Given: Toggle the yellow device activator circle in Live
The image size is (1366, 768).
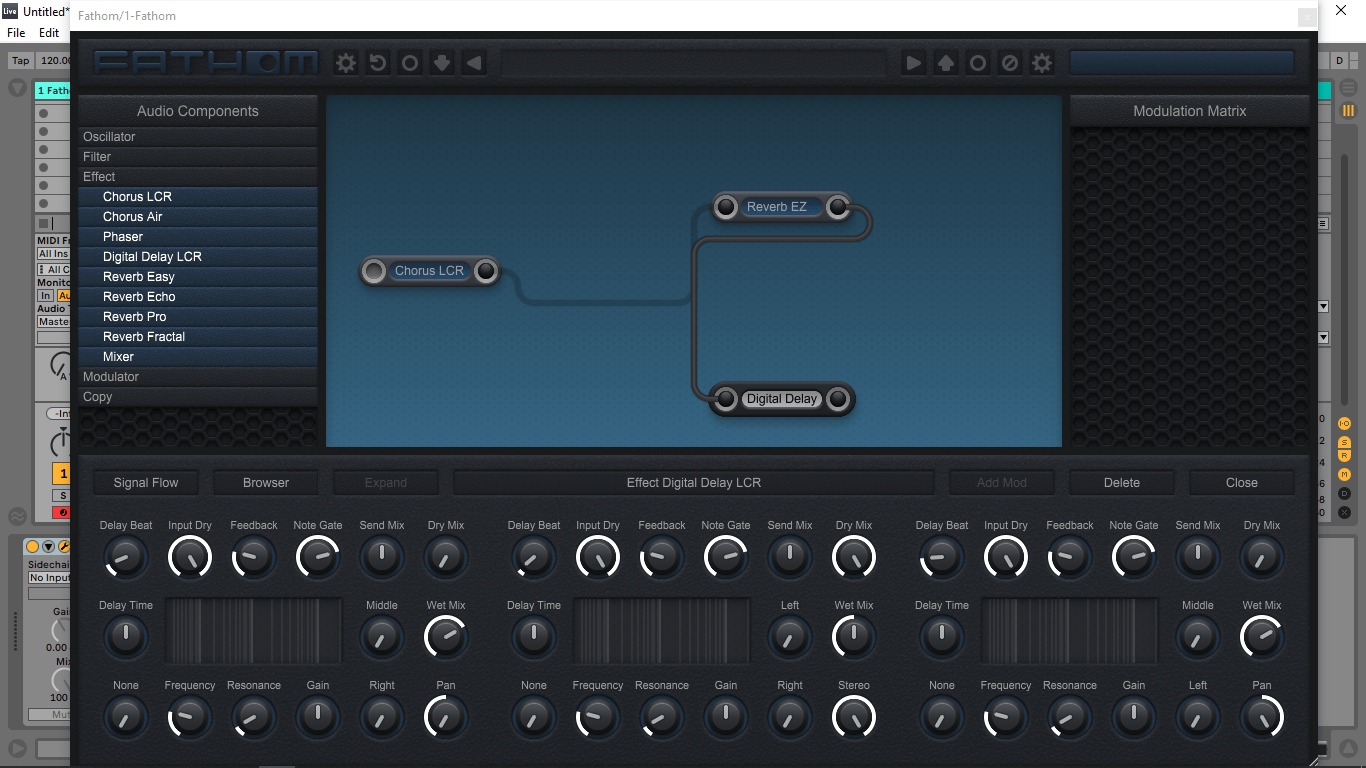Looking at the screenshot, I should click(x=32, y=546).
